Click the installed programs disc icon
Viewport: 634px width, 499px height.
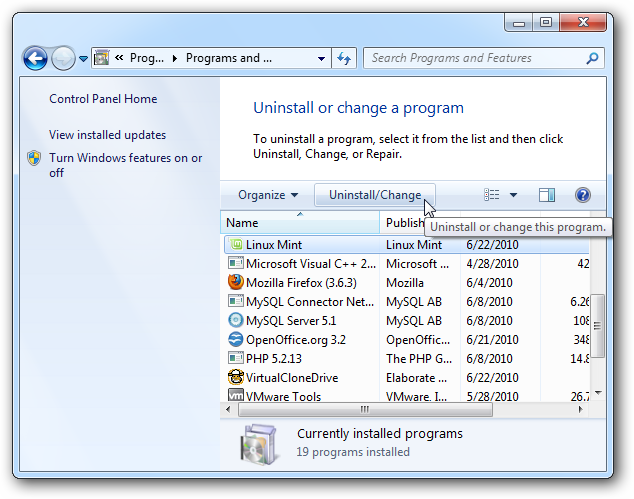click(259, 444)
